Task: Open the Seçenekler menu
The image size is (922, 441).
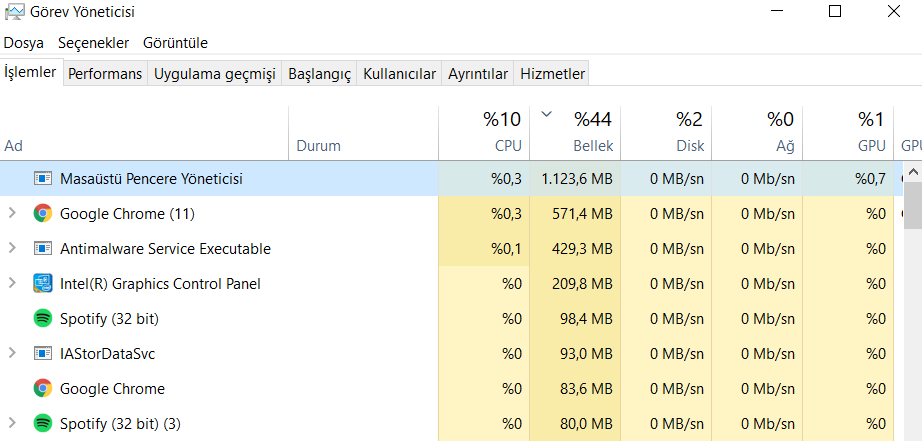Action: (93, 43)
